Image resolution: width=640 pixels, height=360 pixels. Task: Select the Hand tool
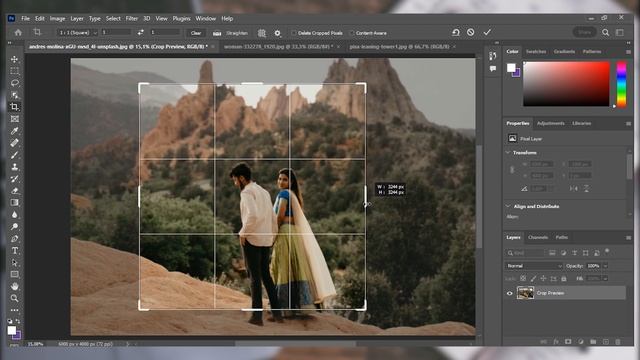[x=15, y=286]
